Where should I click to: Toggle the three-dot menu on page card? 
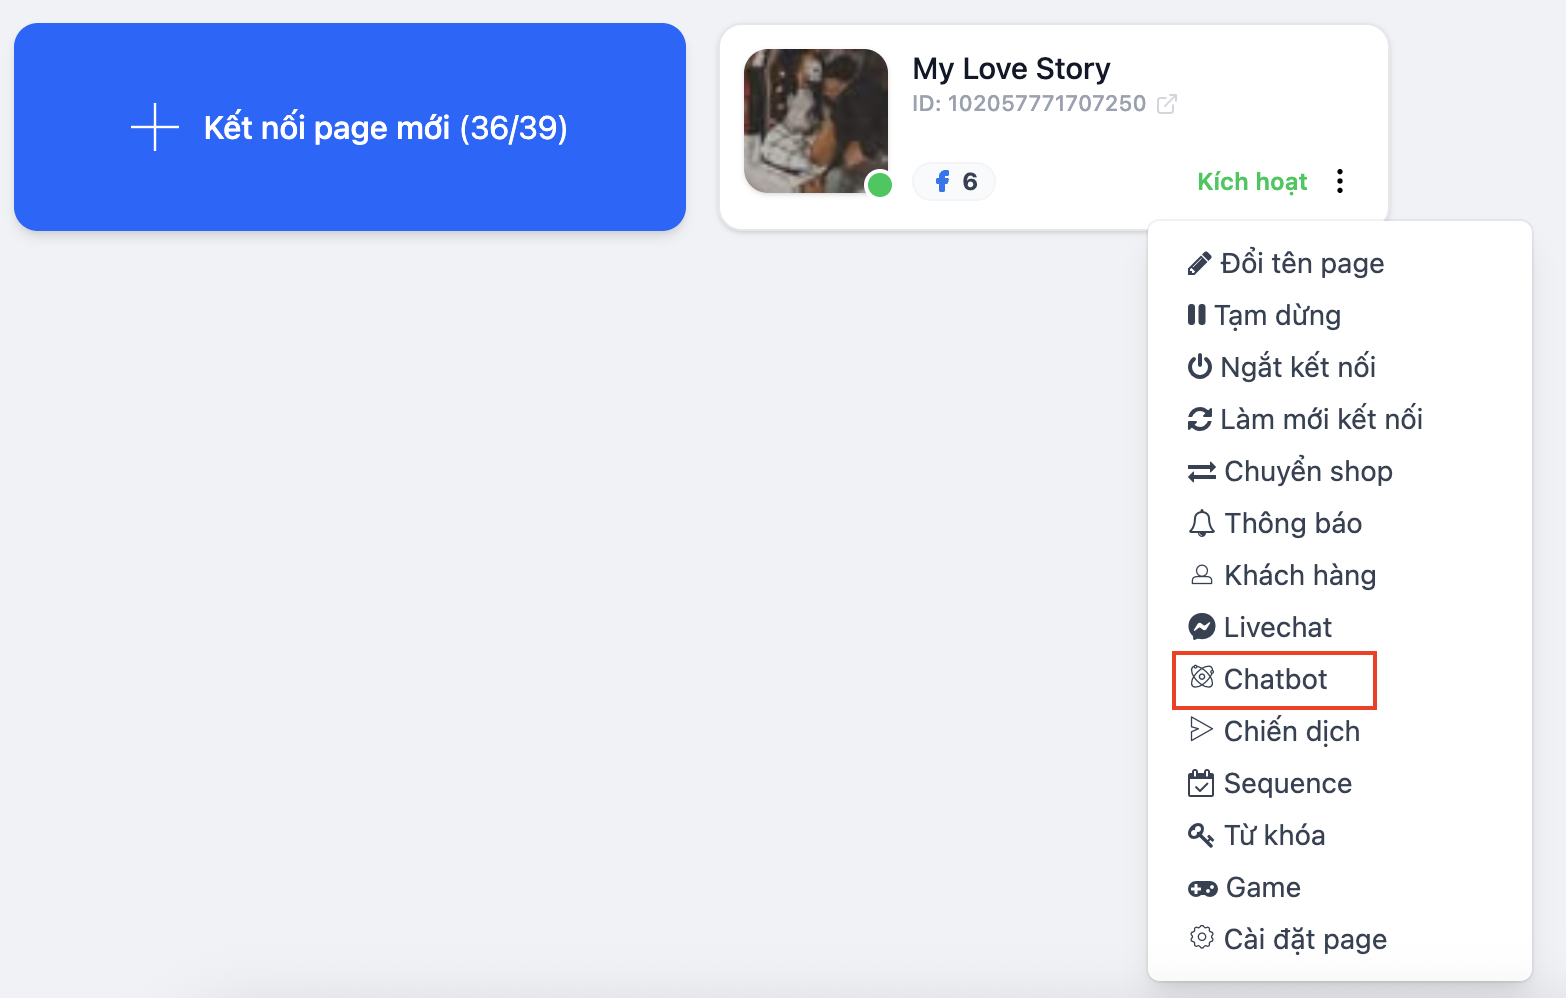[x=1340, y=181]
